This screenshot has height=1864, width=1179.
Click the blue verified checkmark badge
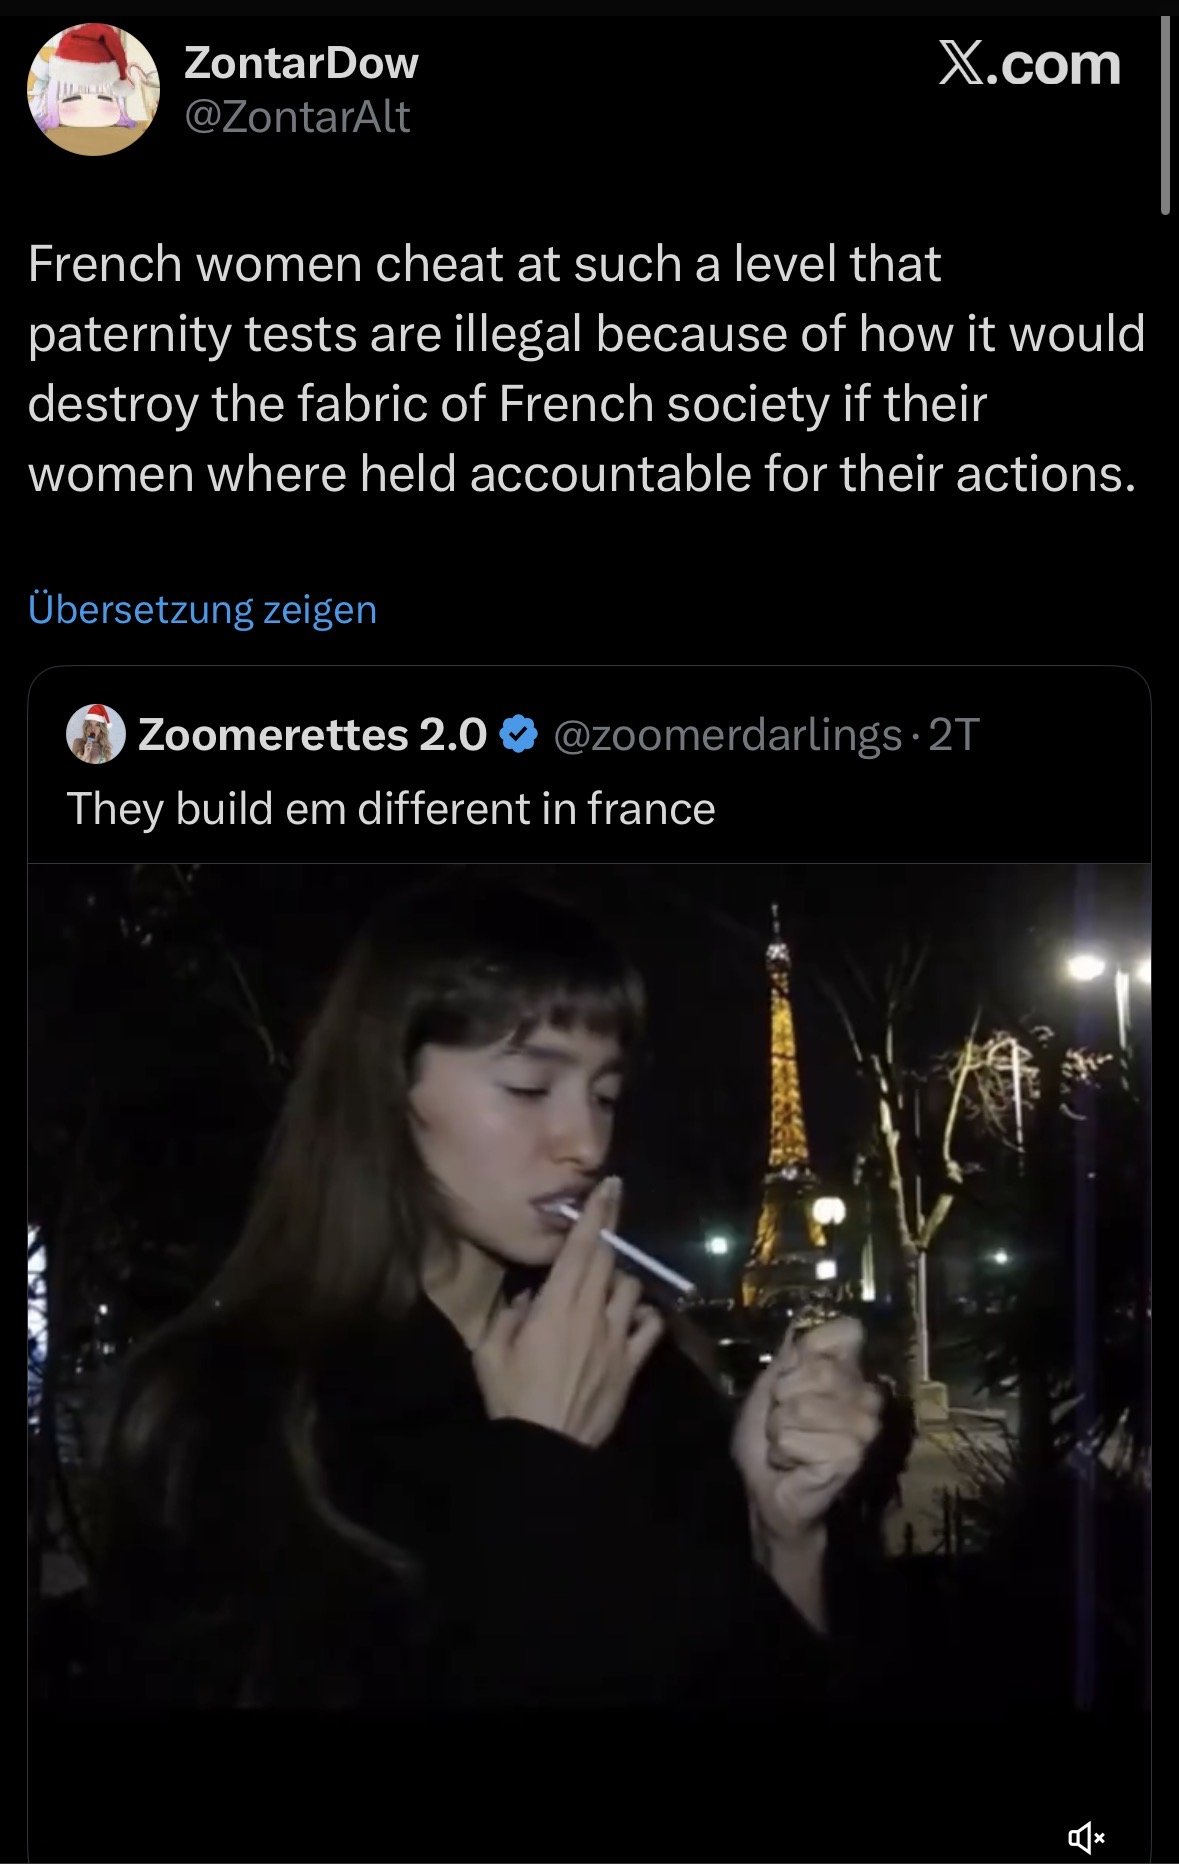(516, 735)
